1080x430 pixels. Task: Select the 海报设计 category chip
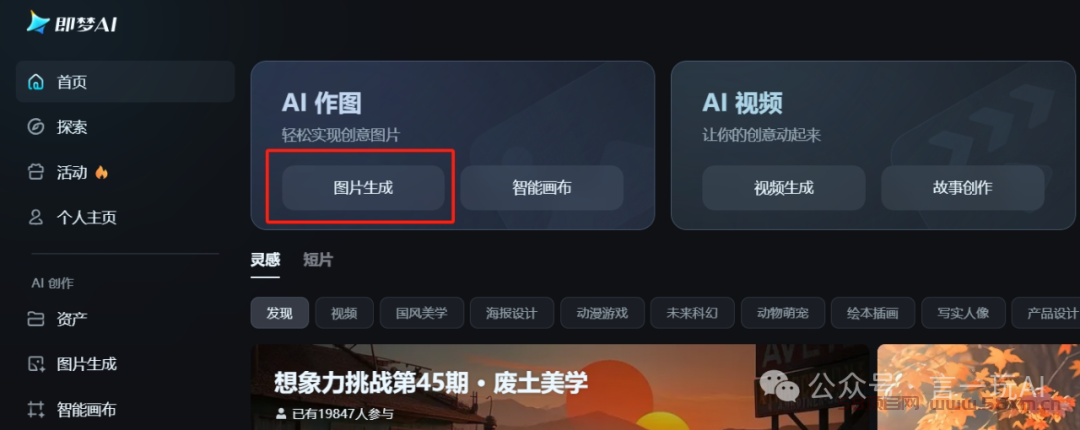pyautogui.click(x=512, y=313)
